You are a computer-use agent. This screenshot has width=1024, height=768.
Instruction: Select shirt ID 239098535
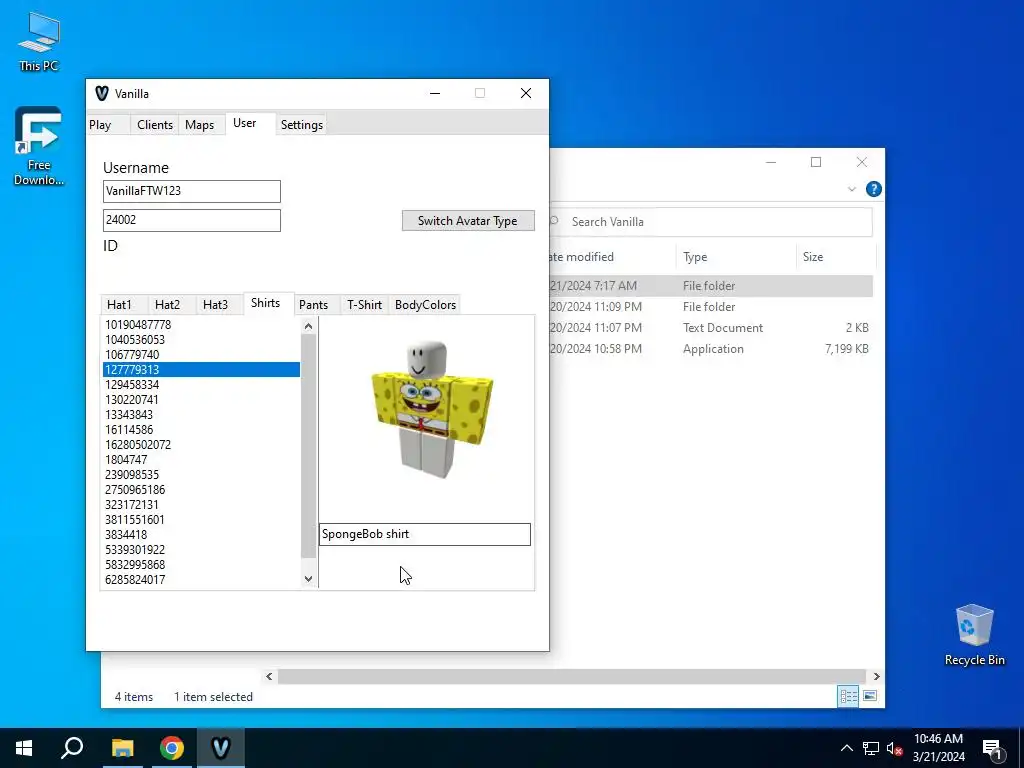point(201,475)
